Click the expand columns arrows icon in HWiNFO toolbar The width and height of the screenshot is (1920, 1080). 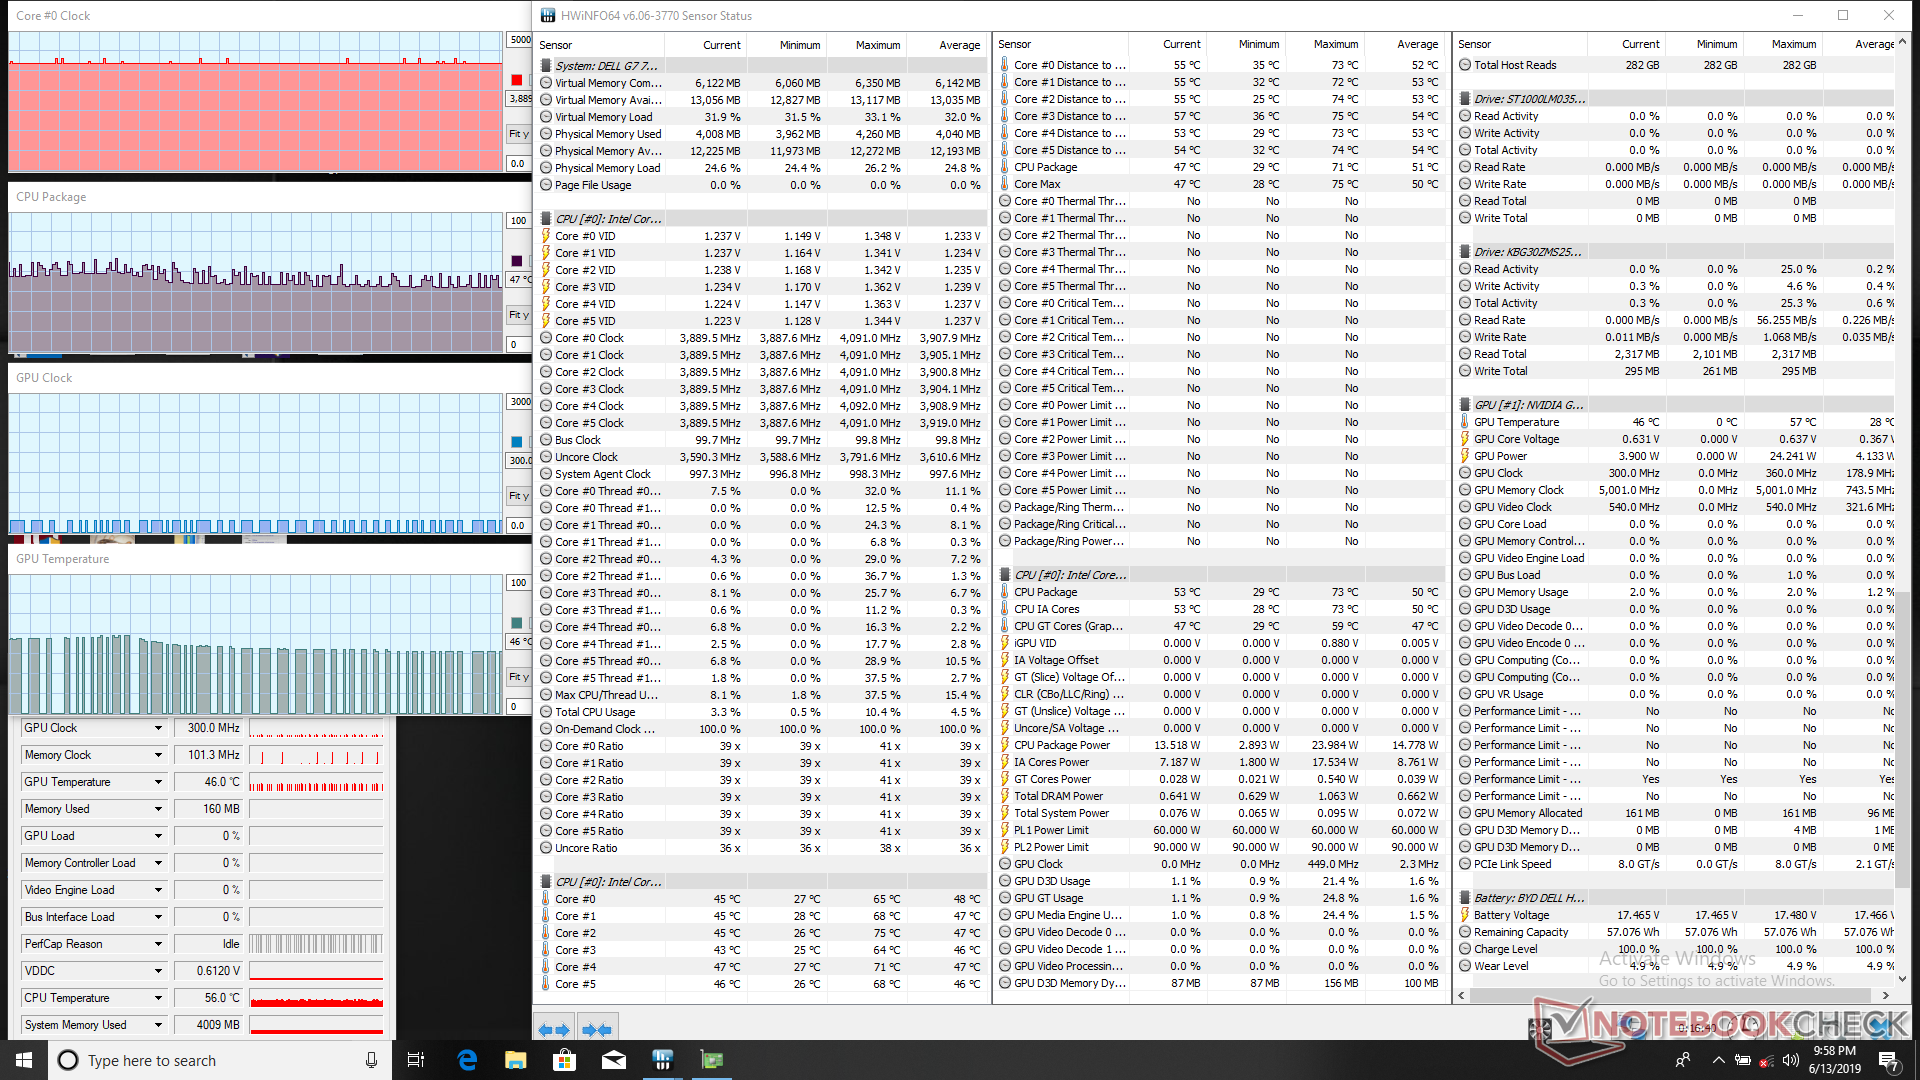point(554,1029)
